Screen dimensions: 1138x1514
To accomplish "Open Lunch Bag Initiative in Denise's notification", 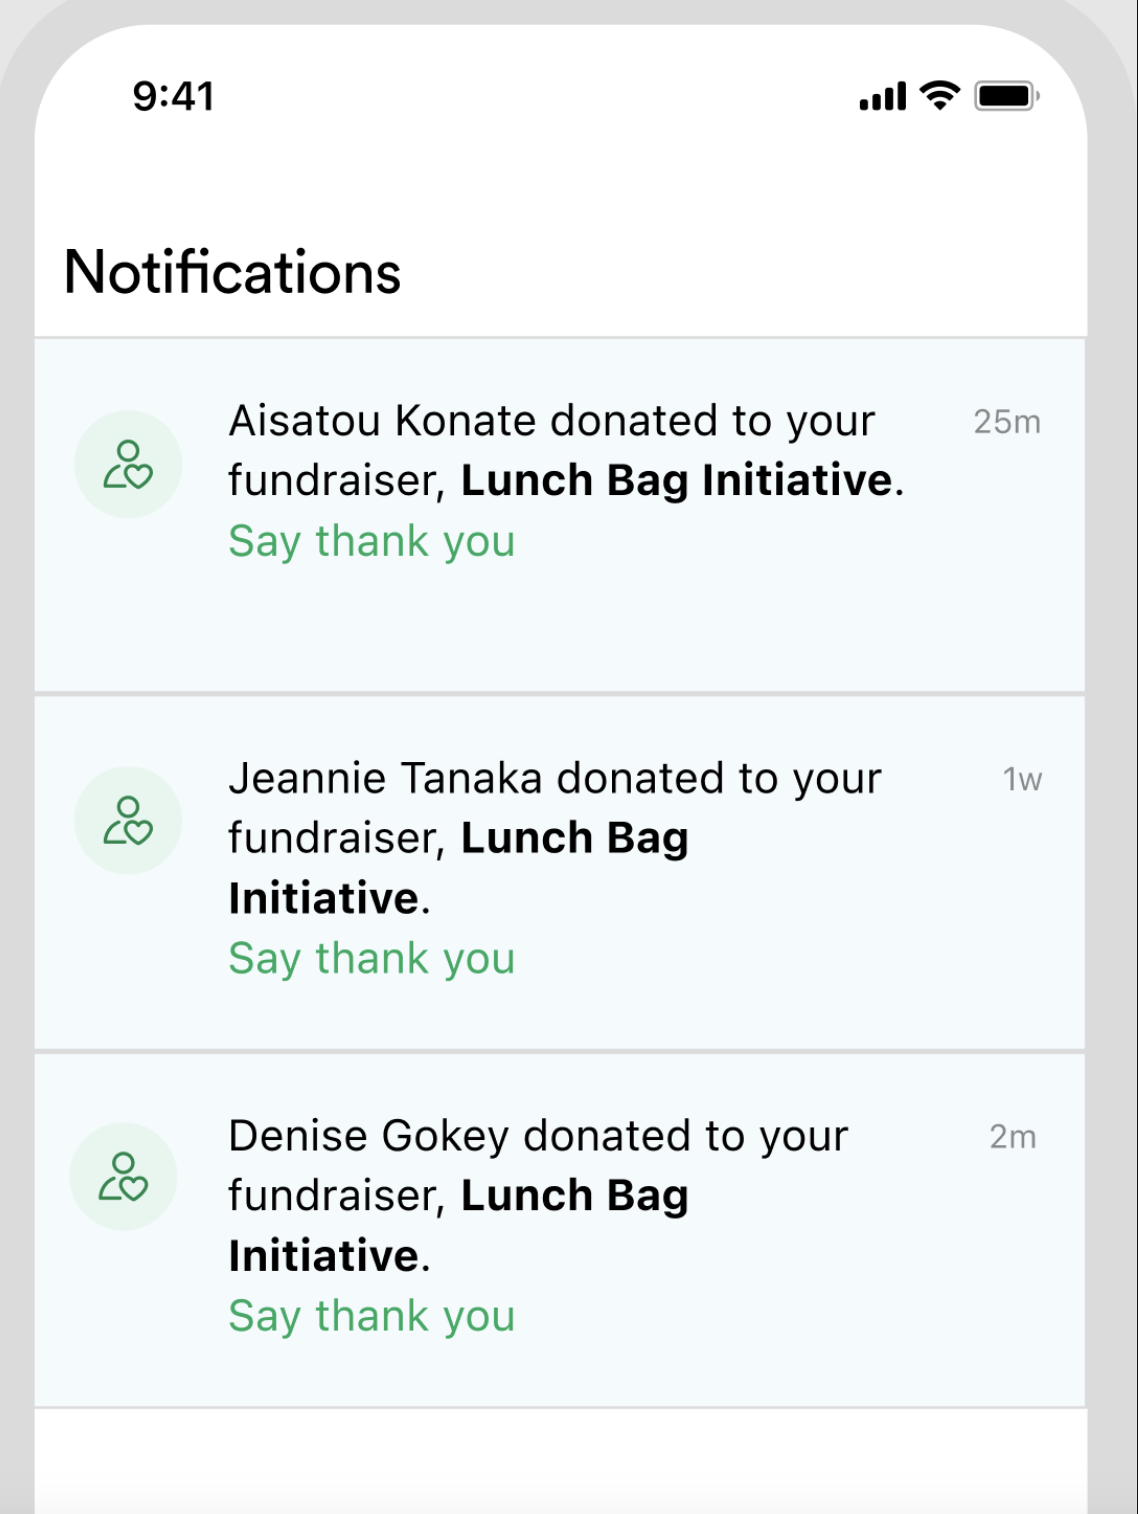I will [458, 1225].
